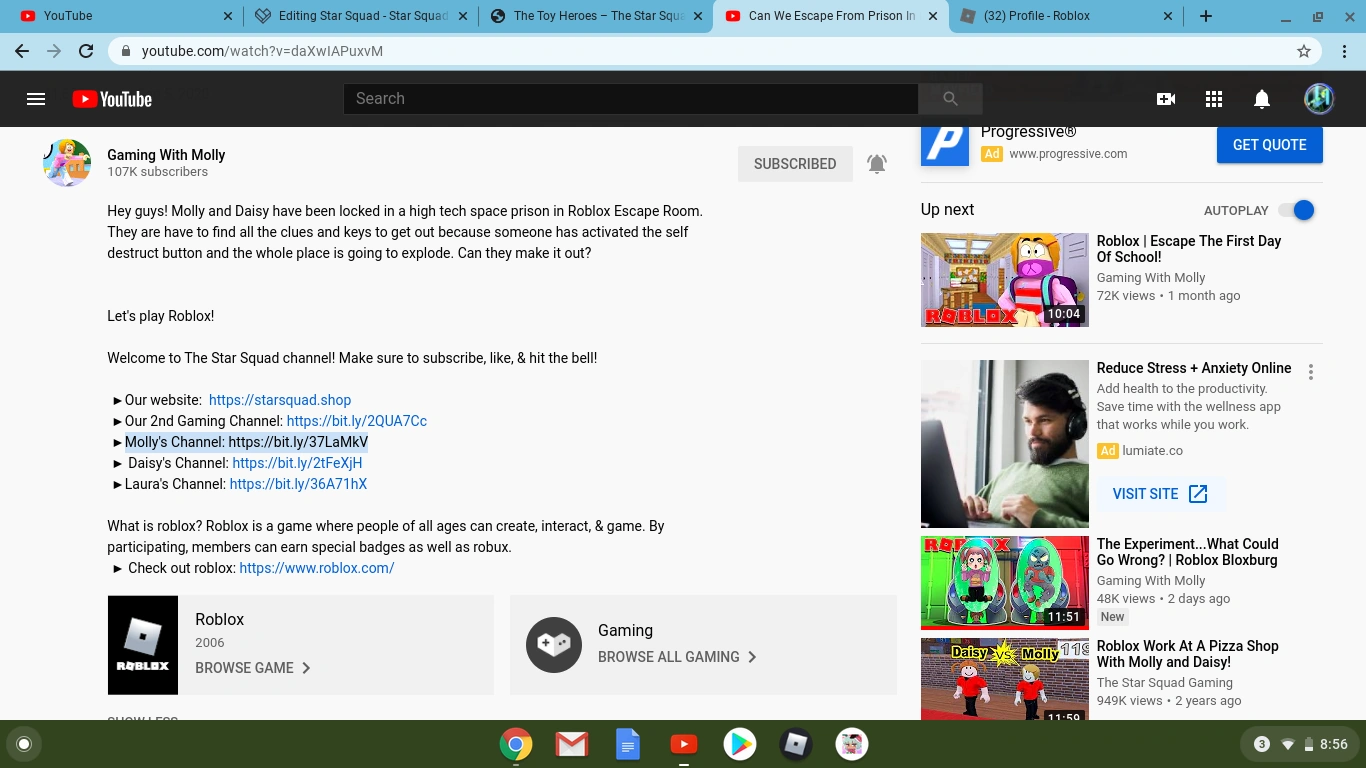
Task: Open the account avatar menu
Action: 1319,99
